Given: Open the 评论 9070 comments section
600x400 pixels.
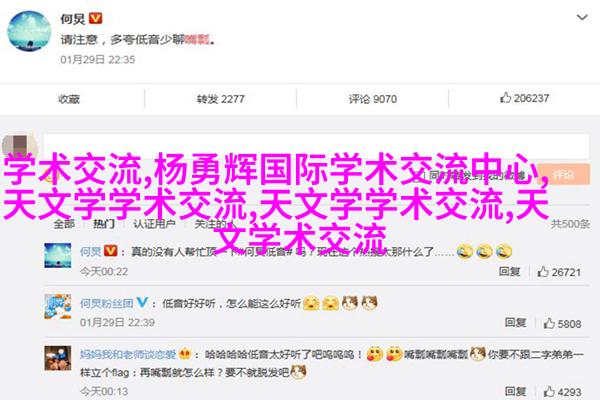Looking at the screenshot, I should click(373, 99).
